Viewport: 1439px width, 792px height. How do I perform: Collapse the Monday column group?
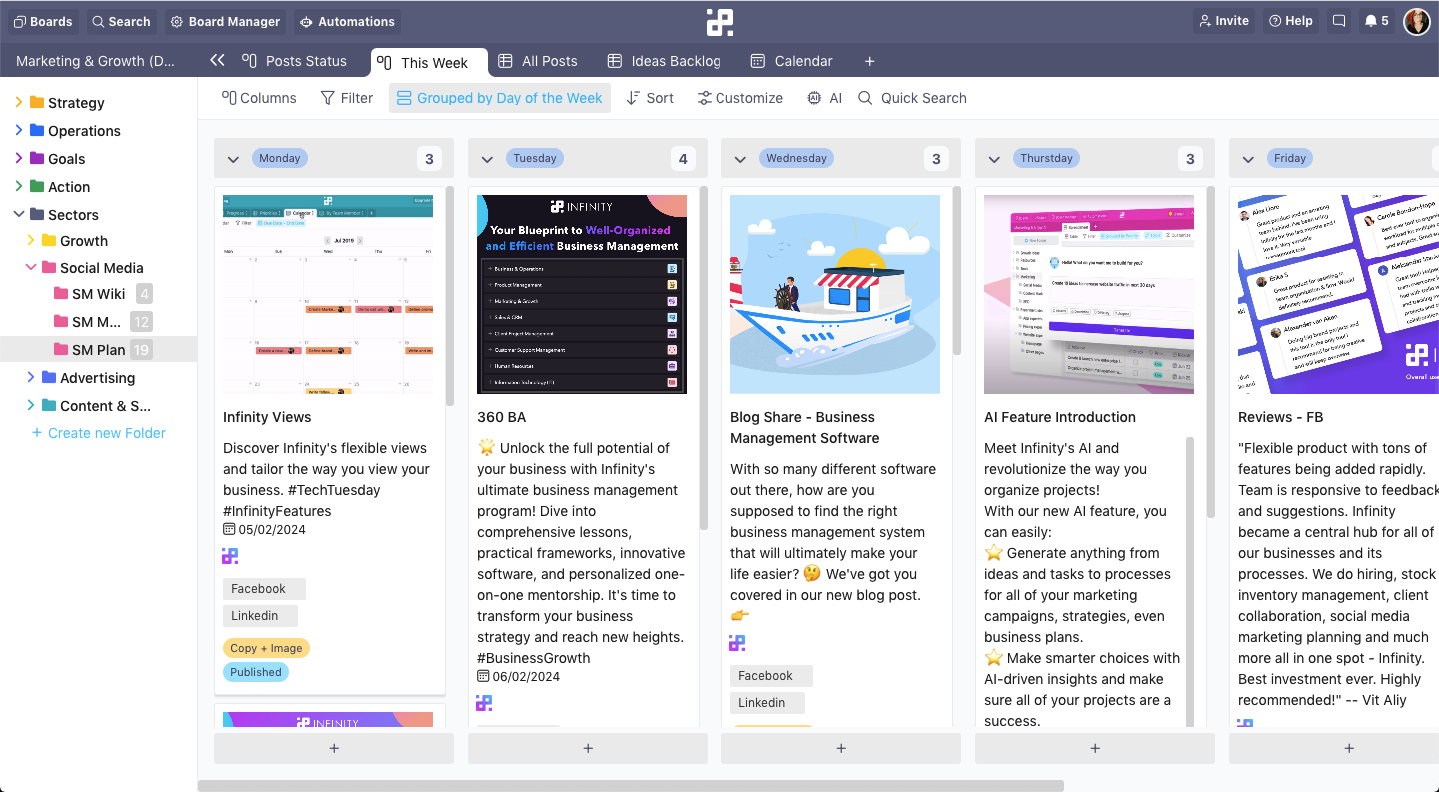tap(233, 159)
